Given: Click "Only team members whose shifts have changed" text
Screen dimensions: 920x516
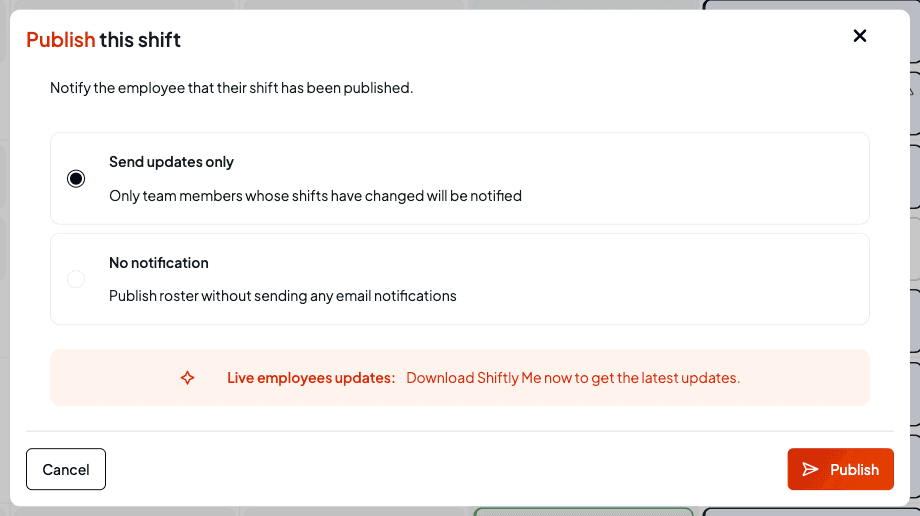Looking at the screenshot, I should click(x=316, y=195).
